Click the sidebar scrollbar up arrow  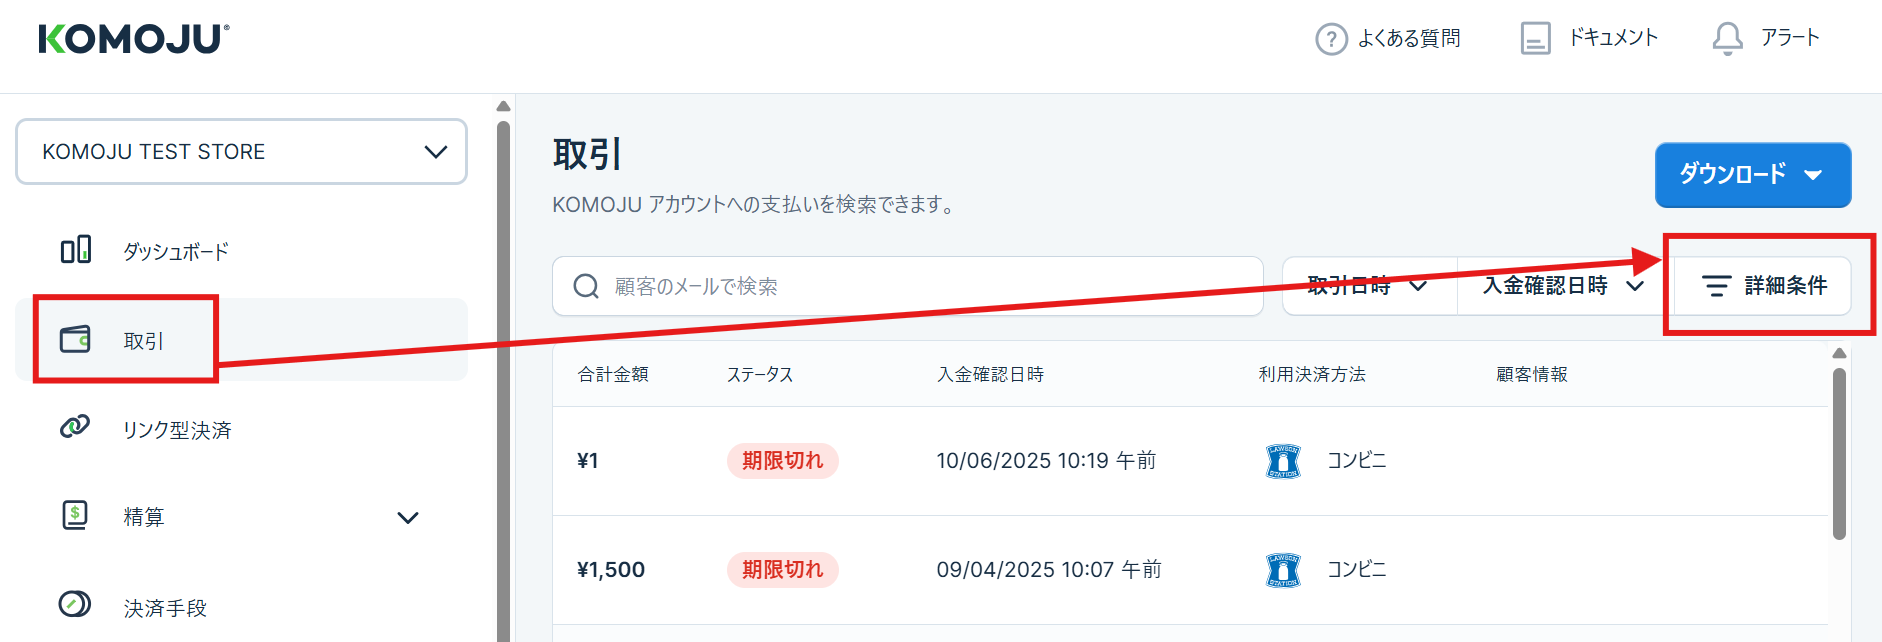point(503,106)
